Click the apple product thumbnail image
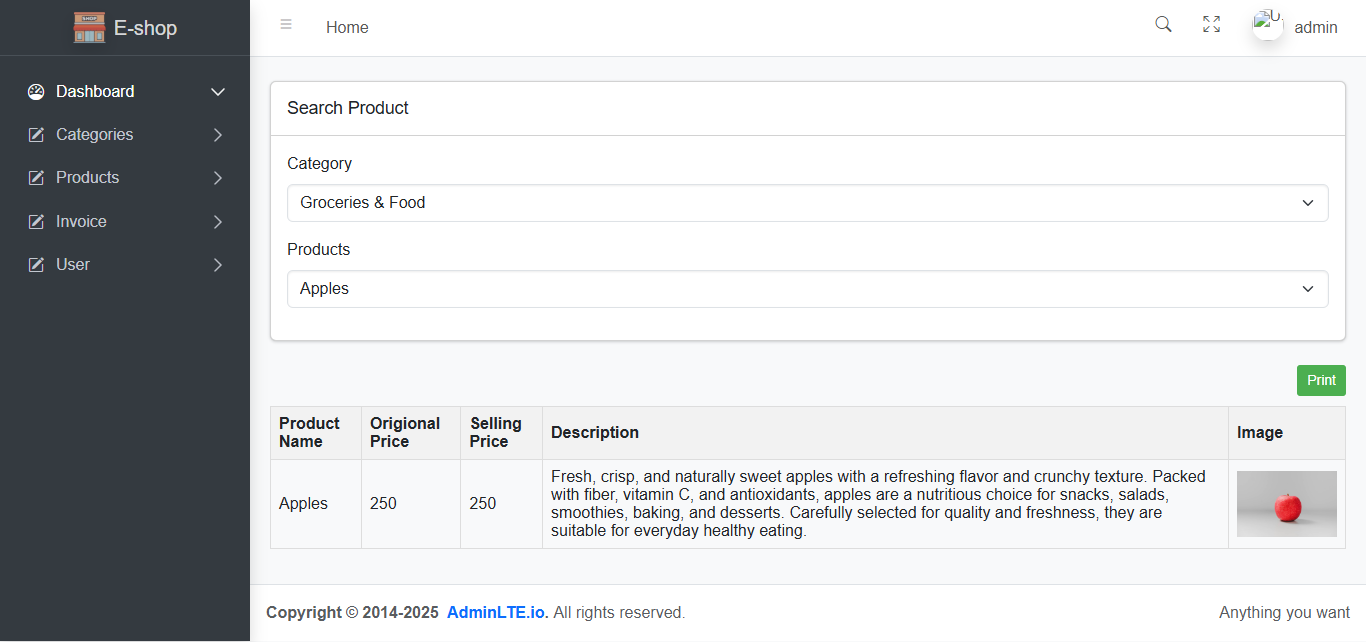Image resolution: width=1366 pixels, height=642 pixels. click(x=1287, y=504)
